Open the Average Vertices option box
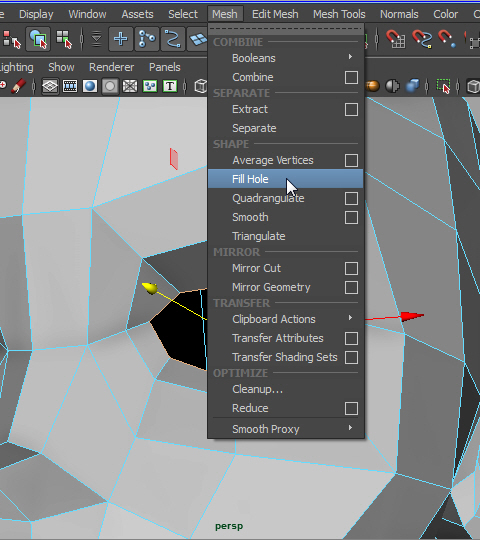The width and height of the screenshot is (480, 540). coord(351,160)
